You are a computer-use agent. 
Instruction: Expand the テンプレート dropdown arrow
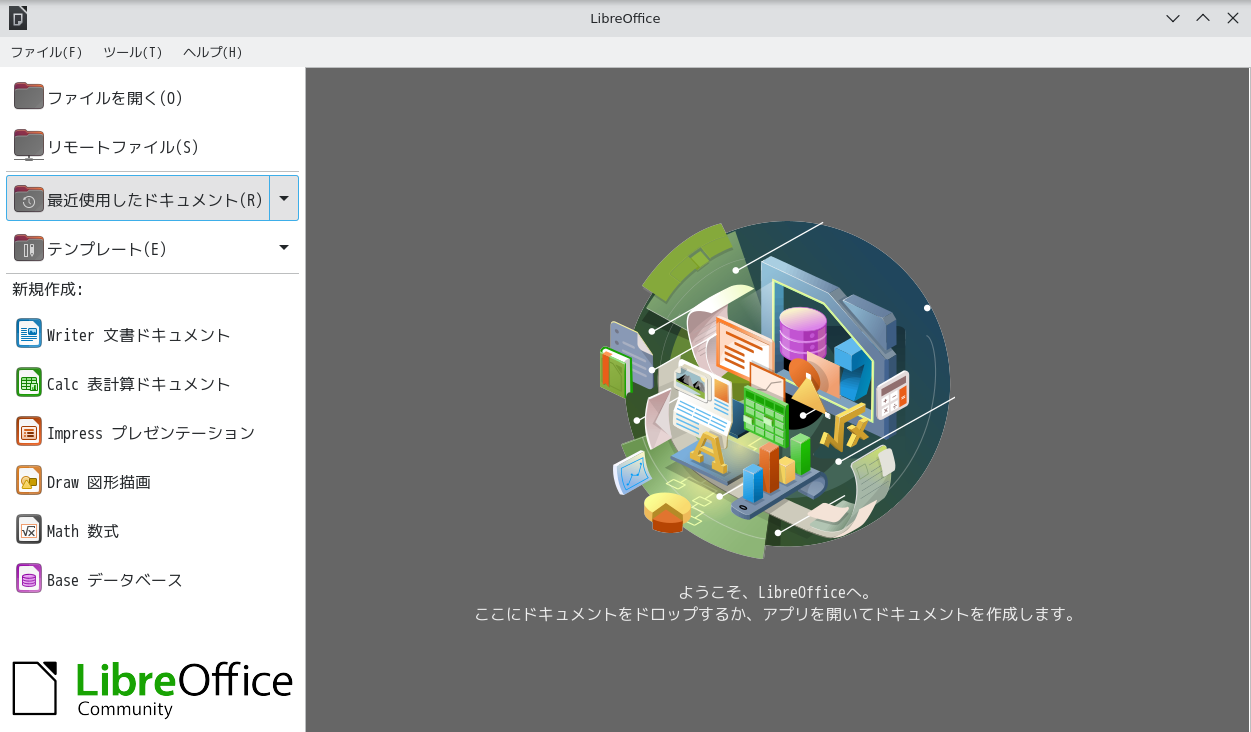[284, 247]
